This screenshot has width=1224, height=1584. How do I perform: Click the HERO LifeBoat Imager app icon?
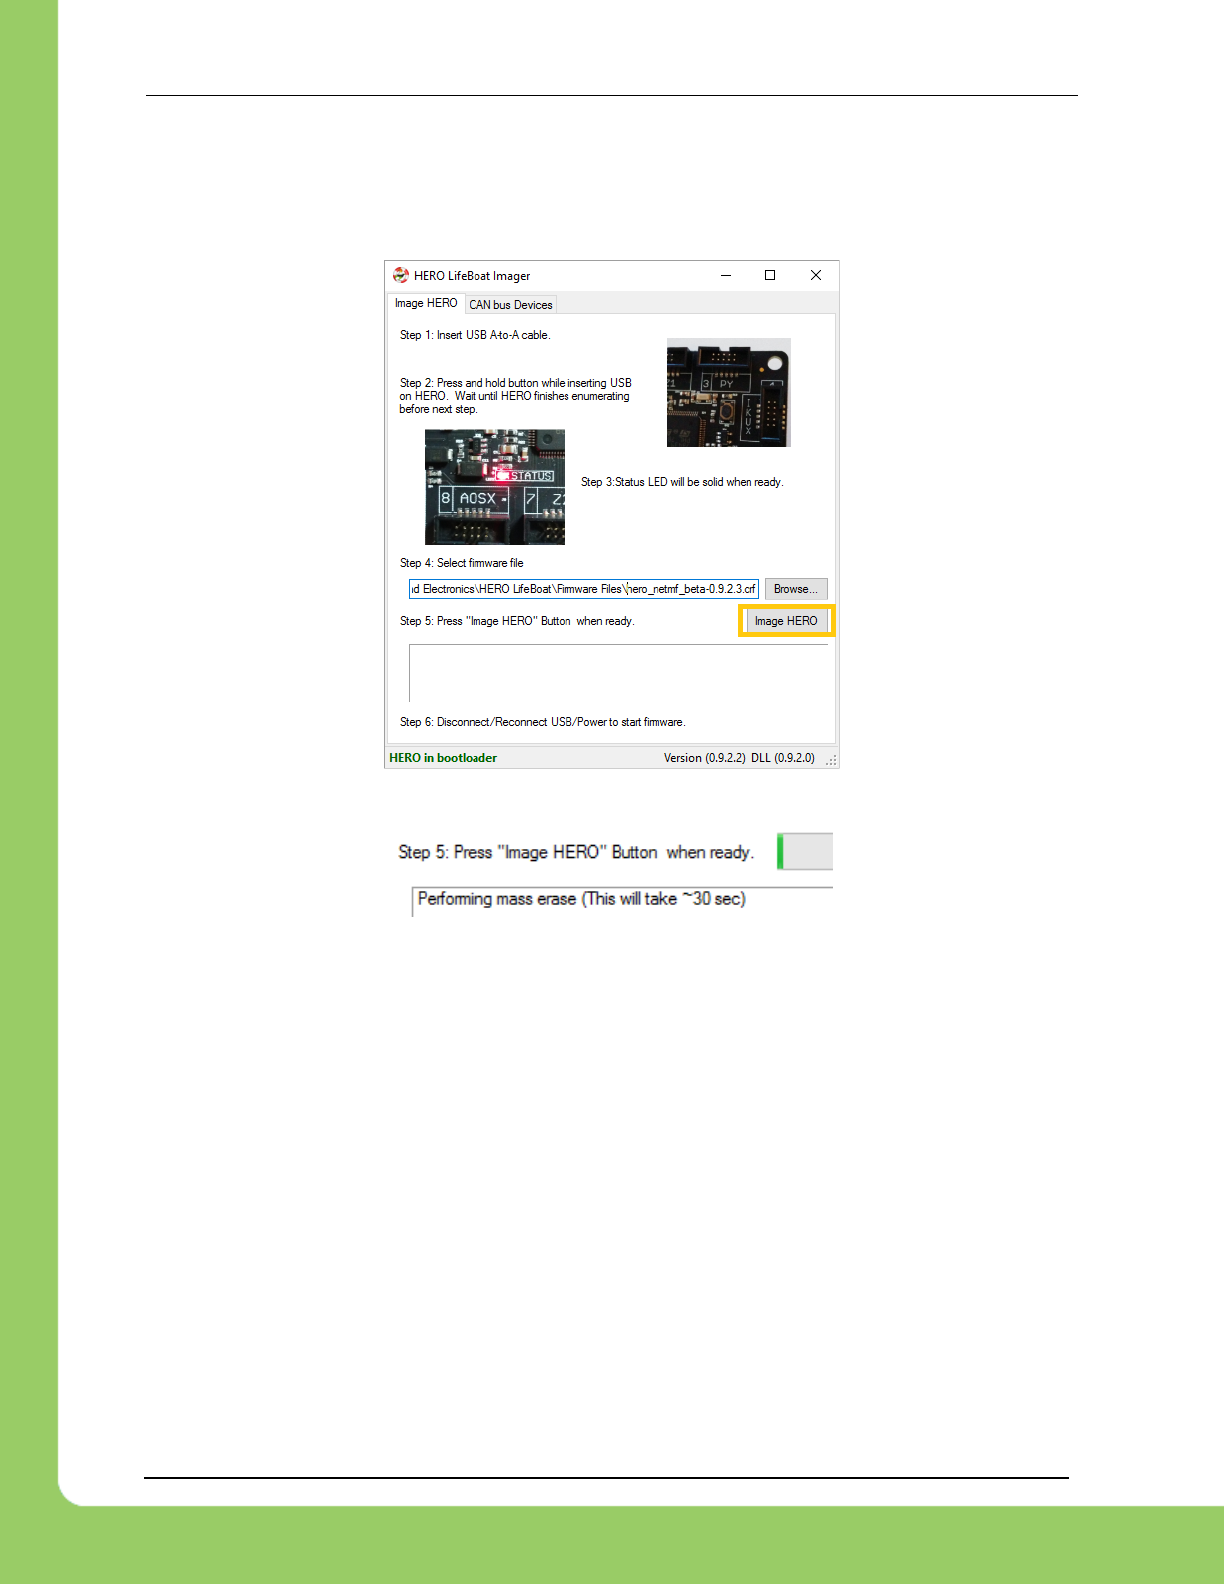[x=401, y=275]
